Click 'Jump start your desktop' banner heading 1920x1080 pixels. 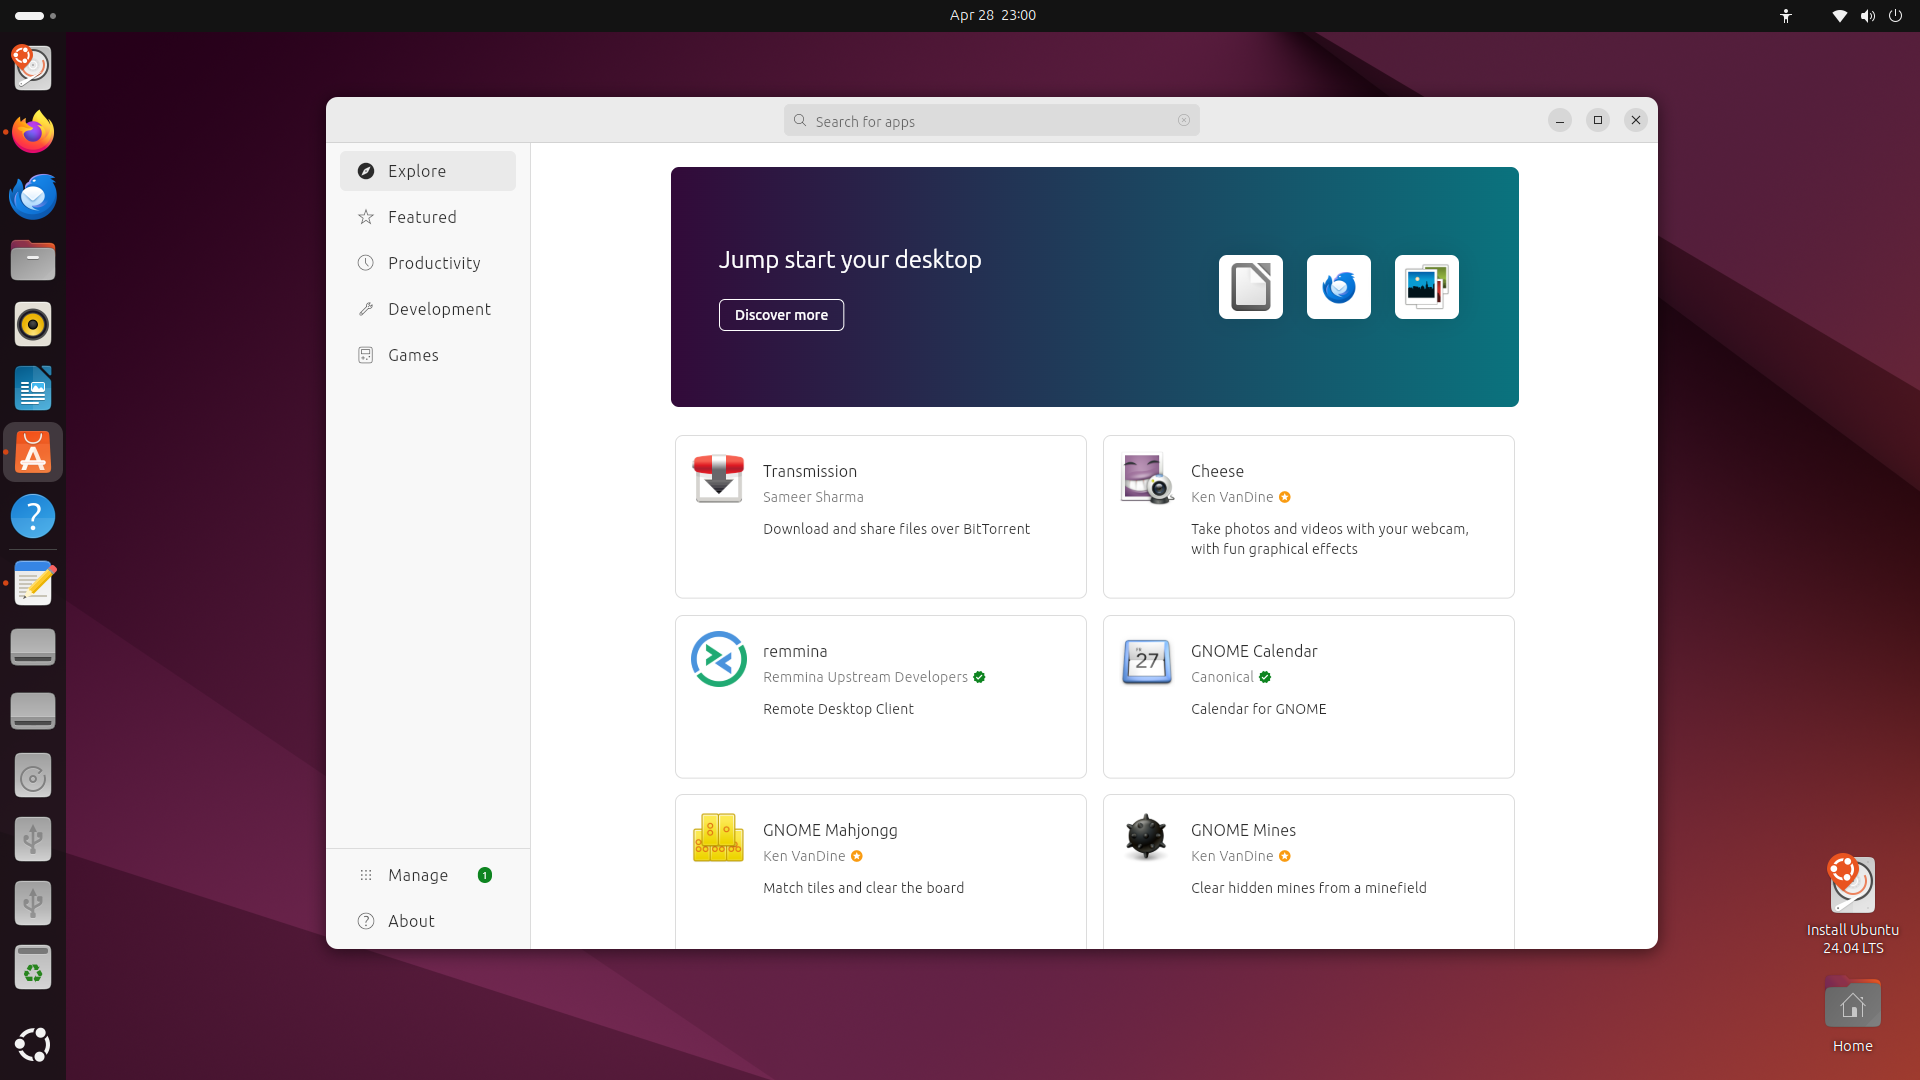850,259
